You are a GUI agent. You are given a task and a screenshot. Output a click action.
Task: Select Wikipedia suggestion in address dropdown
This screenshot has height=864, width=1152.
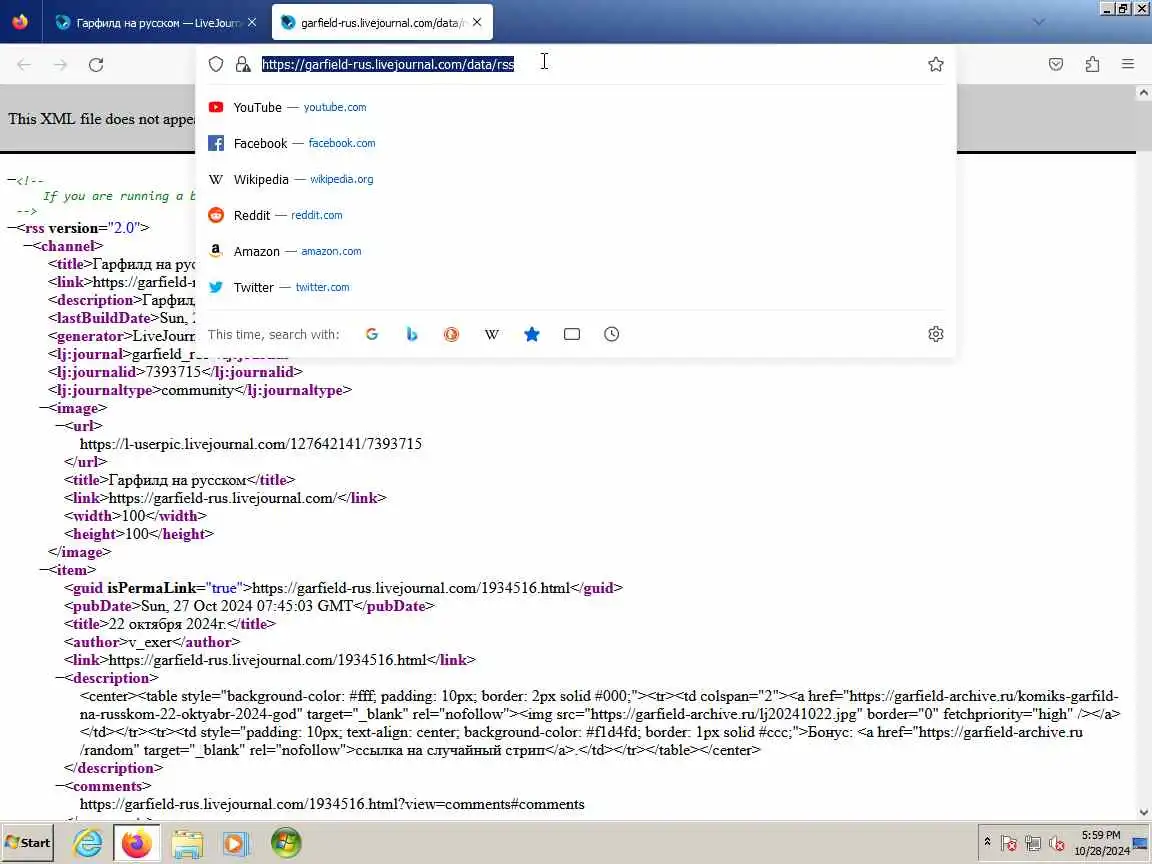[576, 179]
